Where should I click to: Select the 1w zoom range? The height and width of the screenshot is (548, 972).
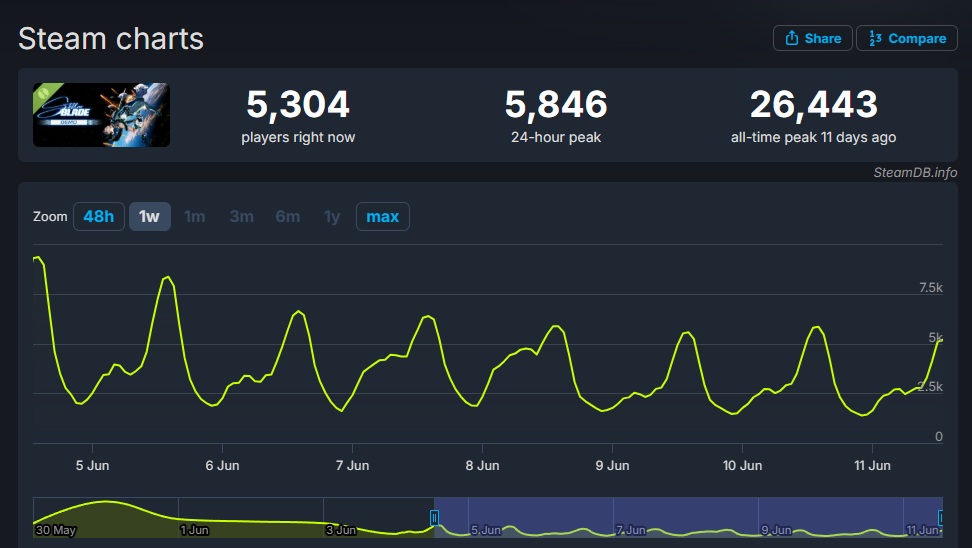point(149,216)
